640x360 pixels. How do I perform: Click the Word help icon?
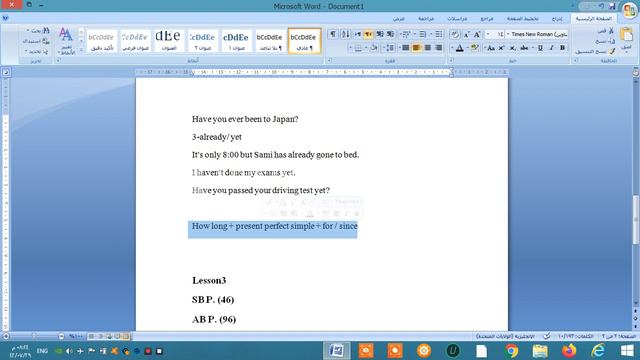point(5,18)
